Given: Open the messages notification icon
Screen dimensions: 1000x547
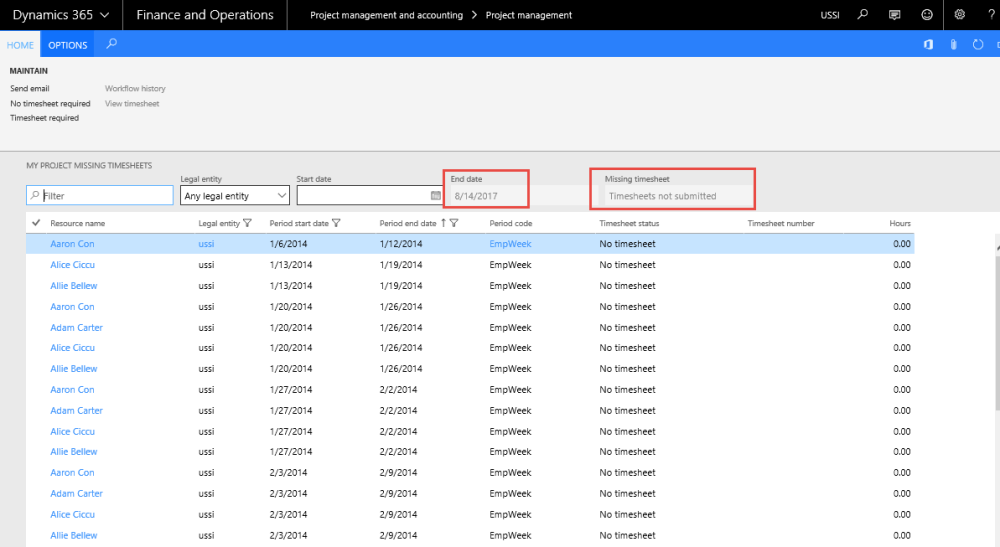Looking at the screenshot, I should point(894,15).
